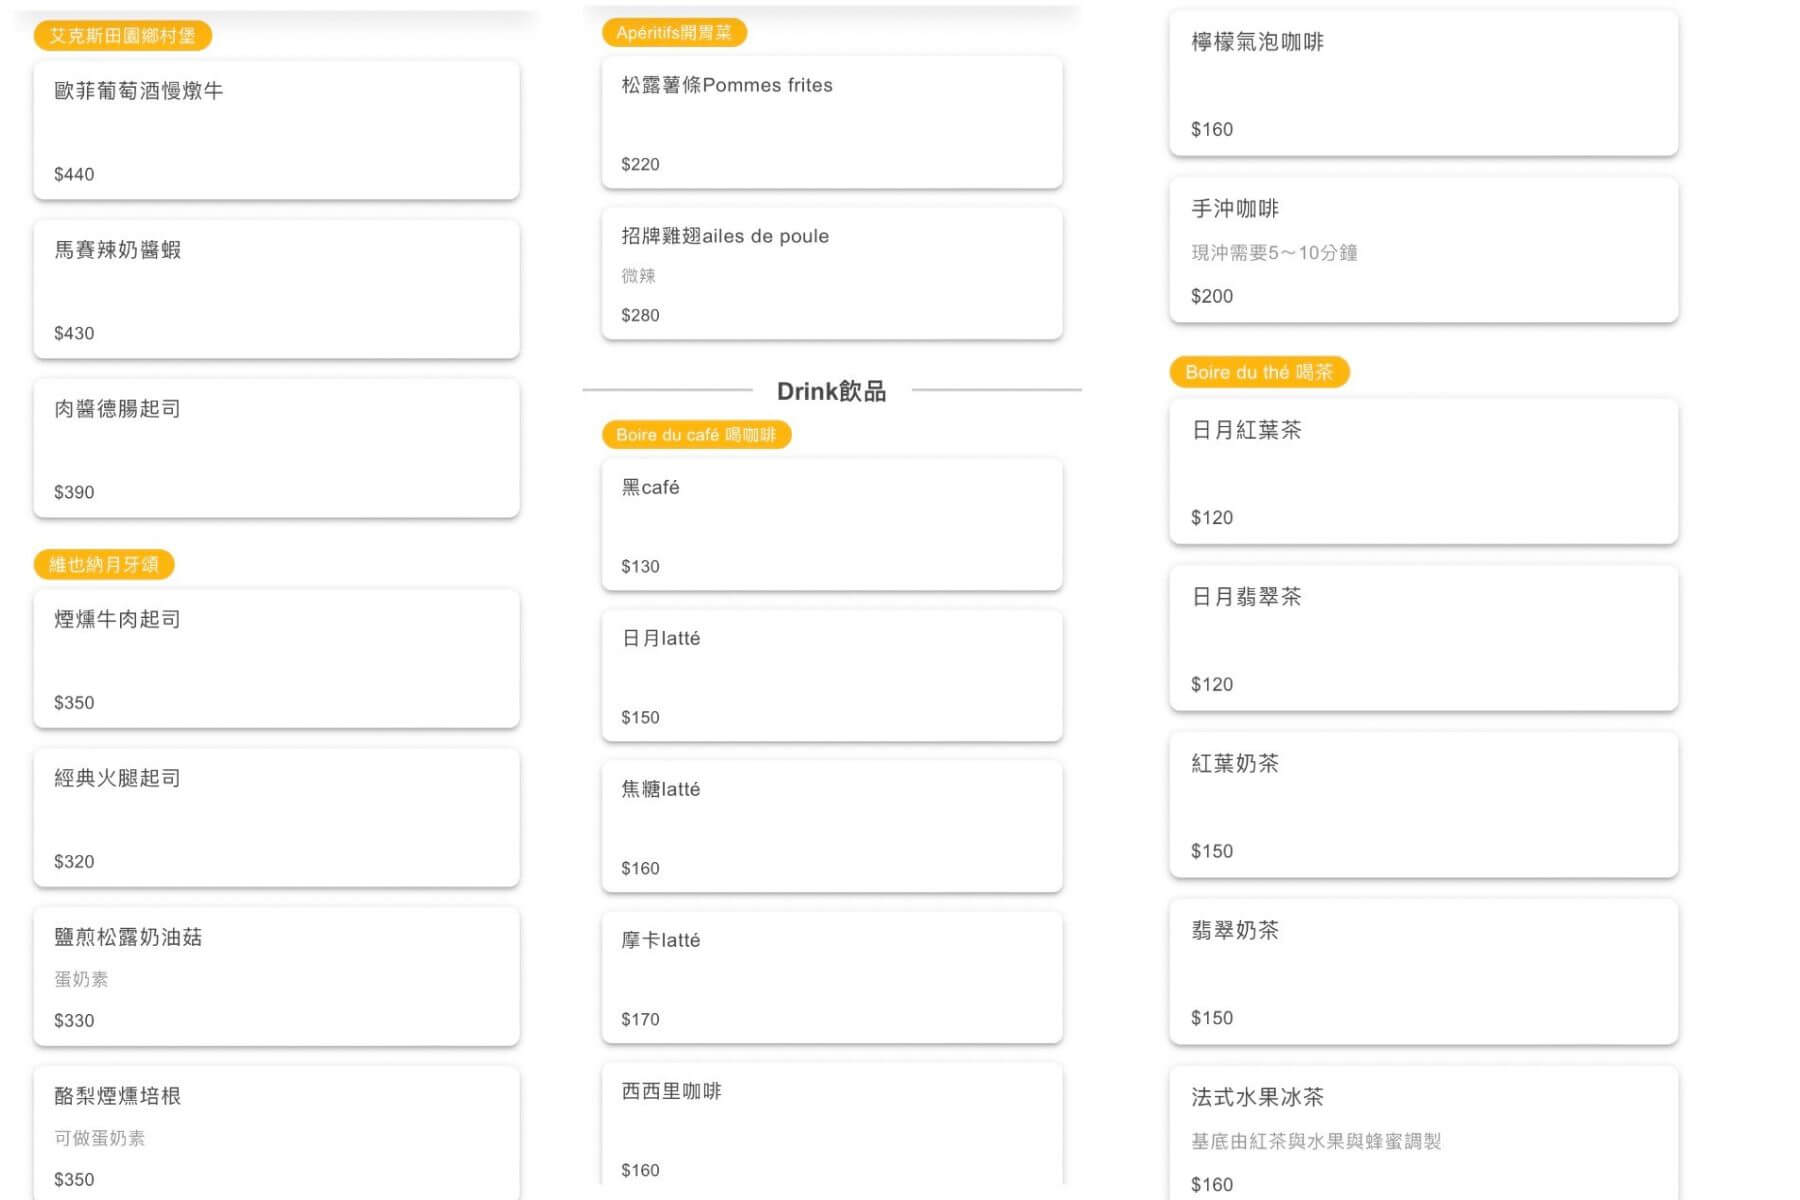Click the $200 price of 手沖咖啡
The width and height of the screenshot is (1800, 1200).
pyautogui.click(x=1212, y=296)
